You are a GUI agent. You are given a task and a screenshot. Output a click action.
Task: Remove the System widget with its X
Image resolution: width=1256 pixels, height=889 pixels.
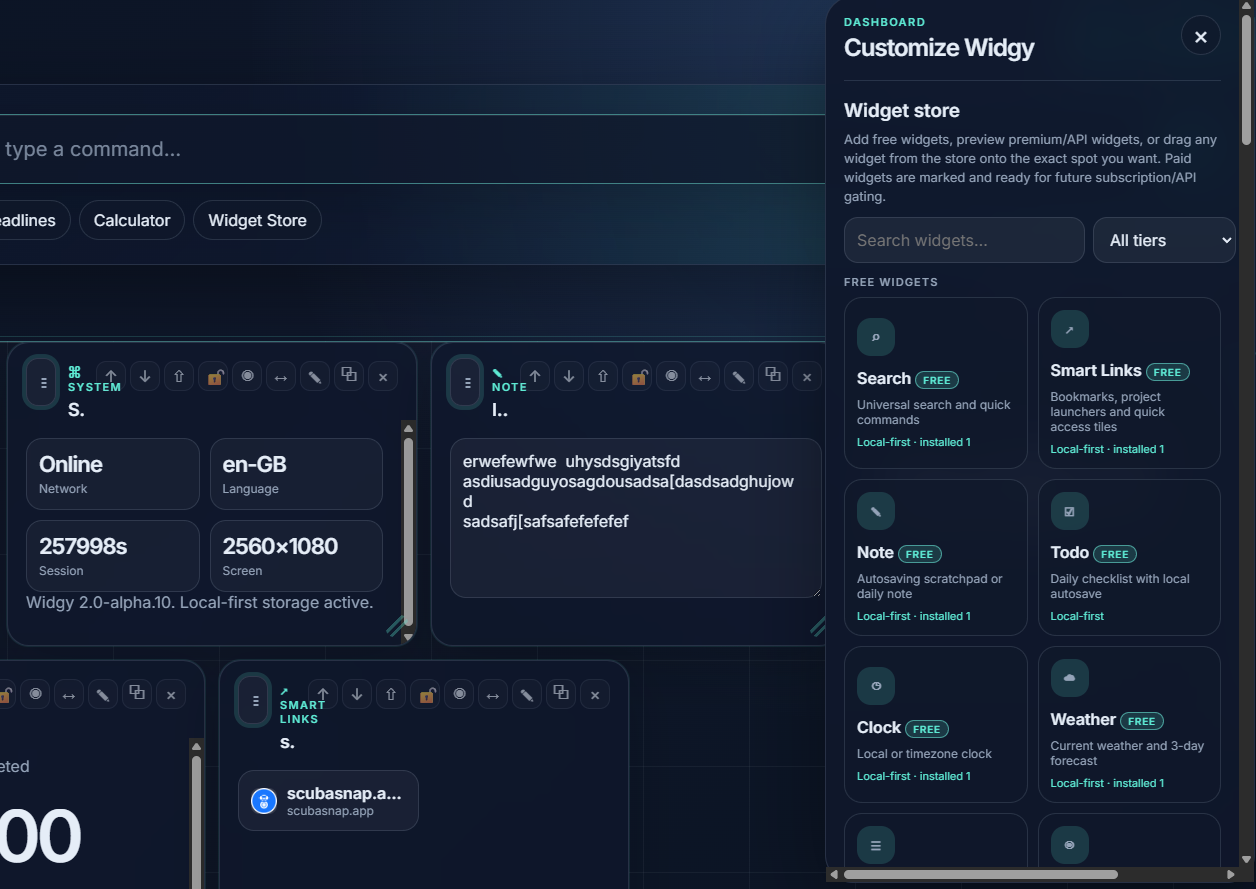click(383, 376)
